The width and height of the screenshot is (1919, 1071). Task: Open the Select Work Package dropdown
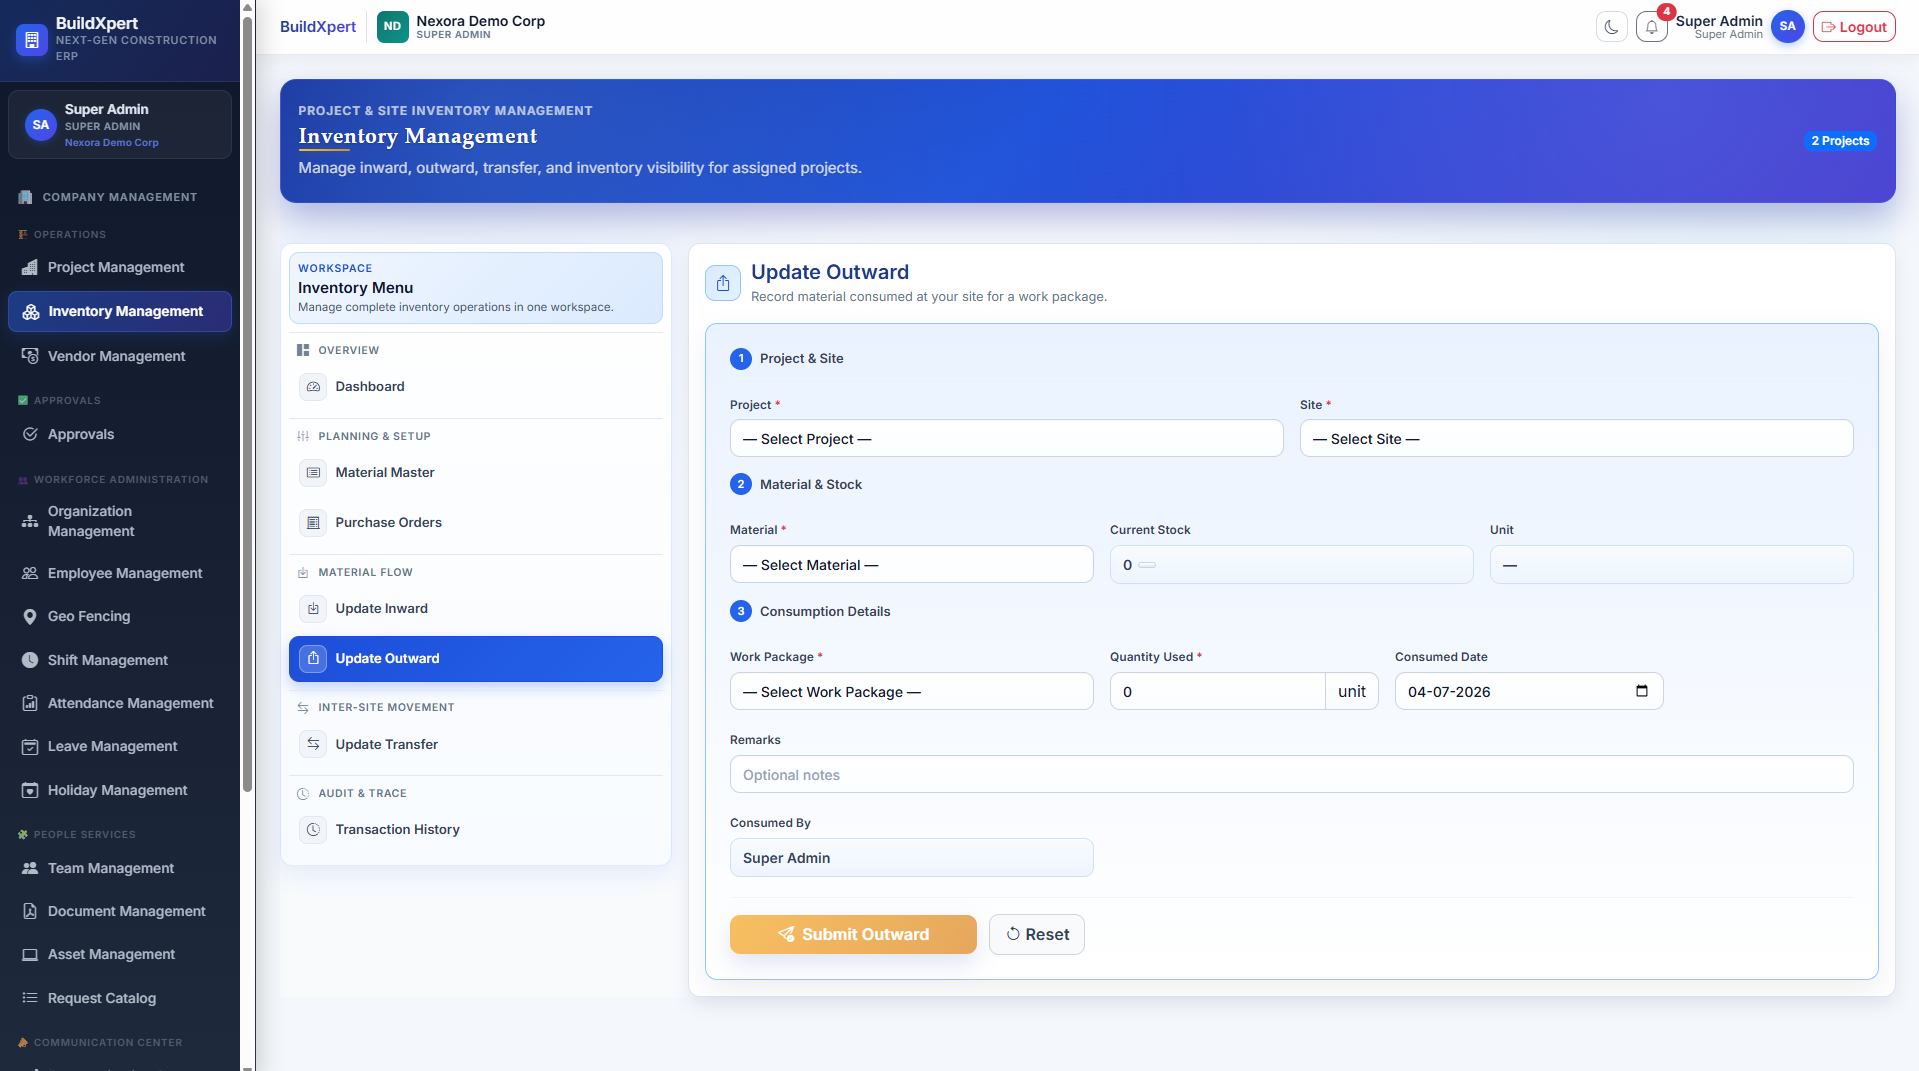(x=911, y=692)
